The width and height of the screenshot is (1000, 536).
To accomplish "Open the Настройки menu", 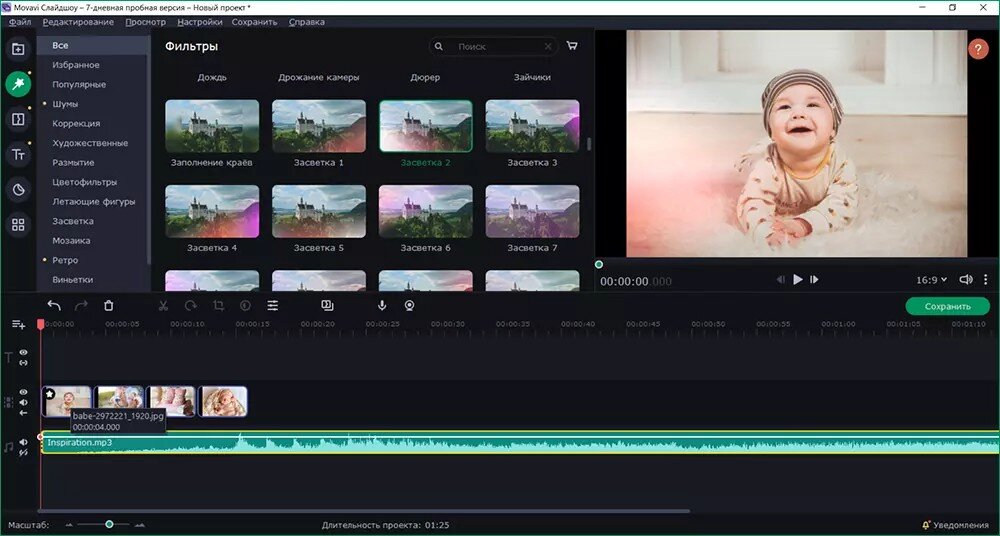I will click(x=200, y=22).
